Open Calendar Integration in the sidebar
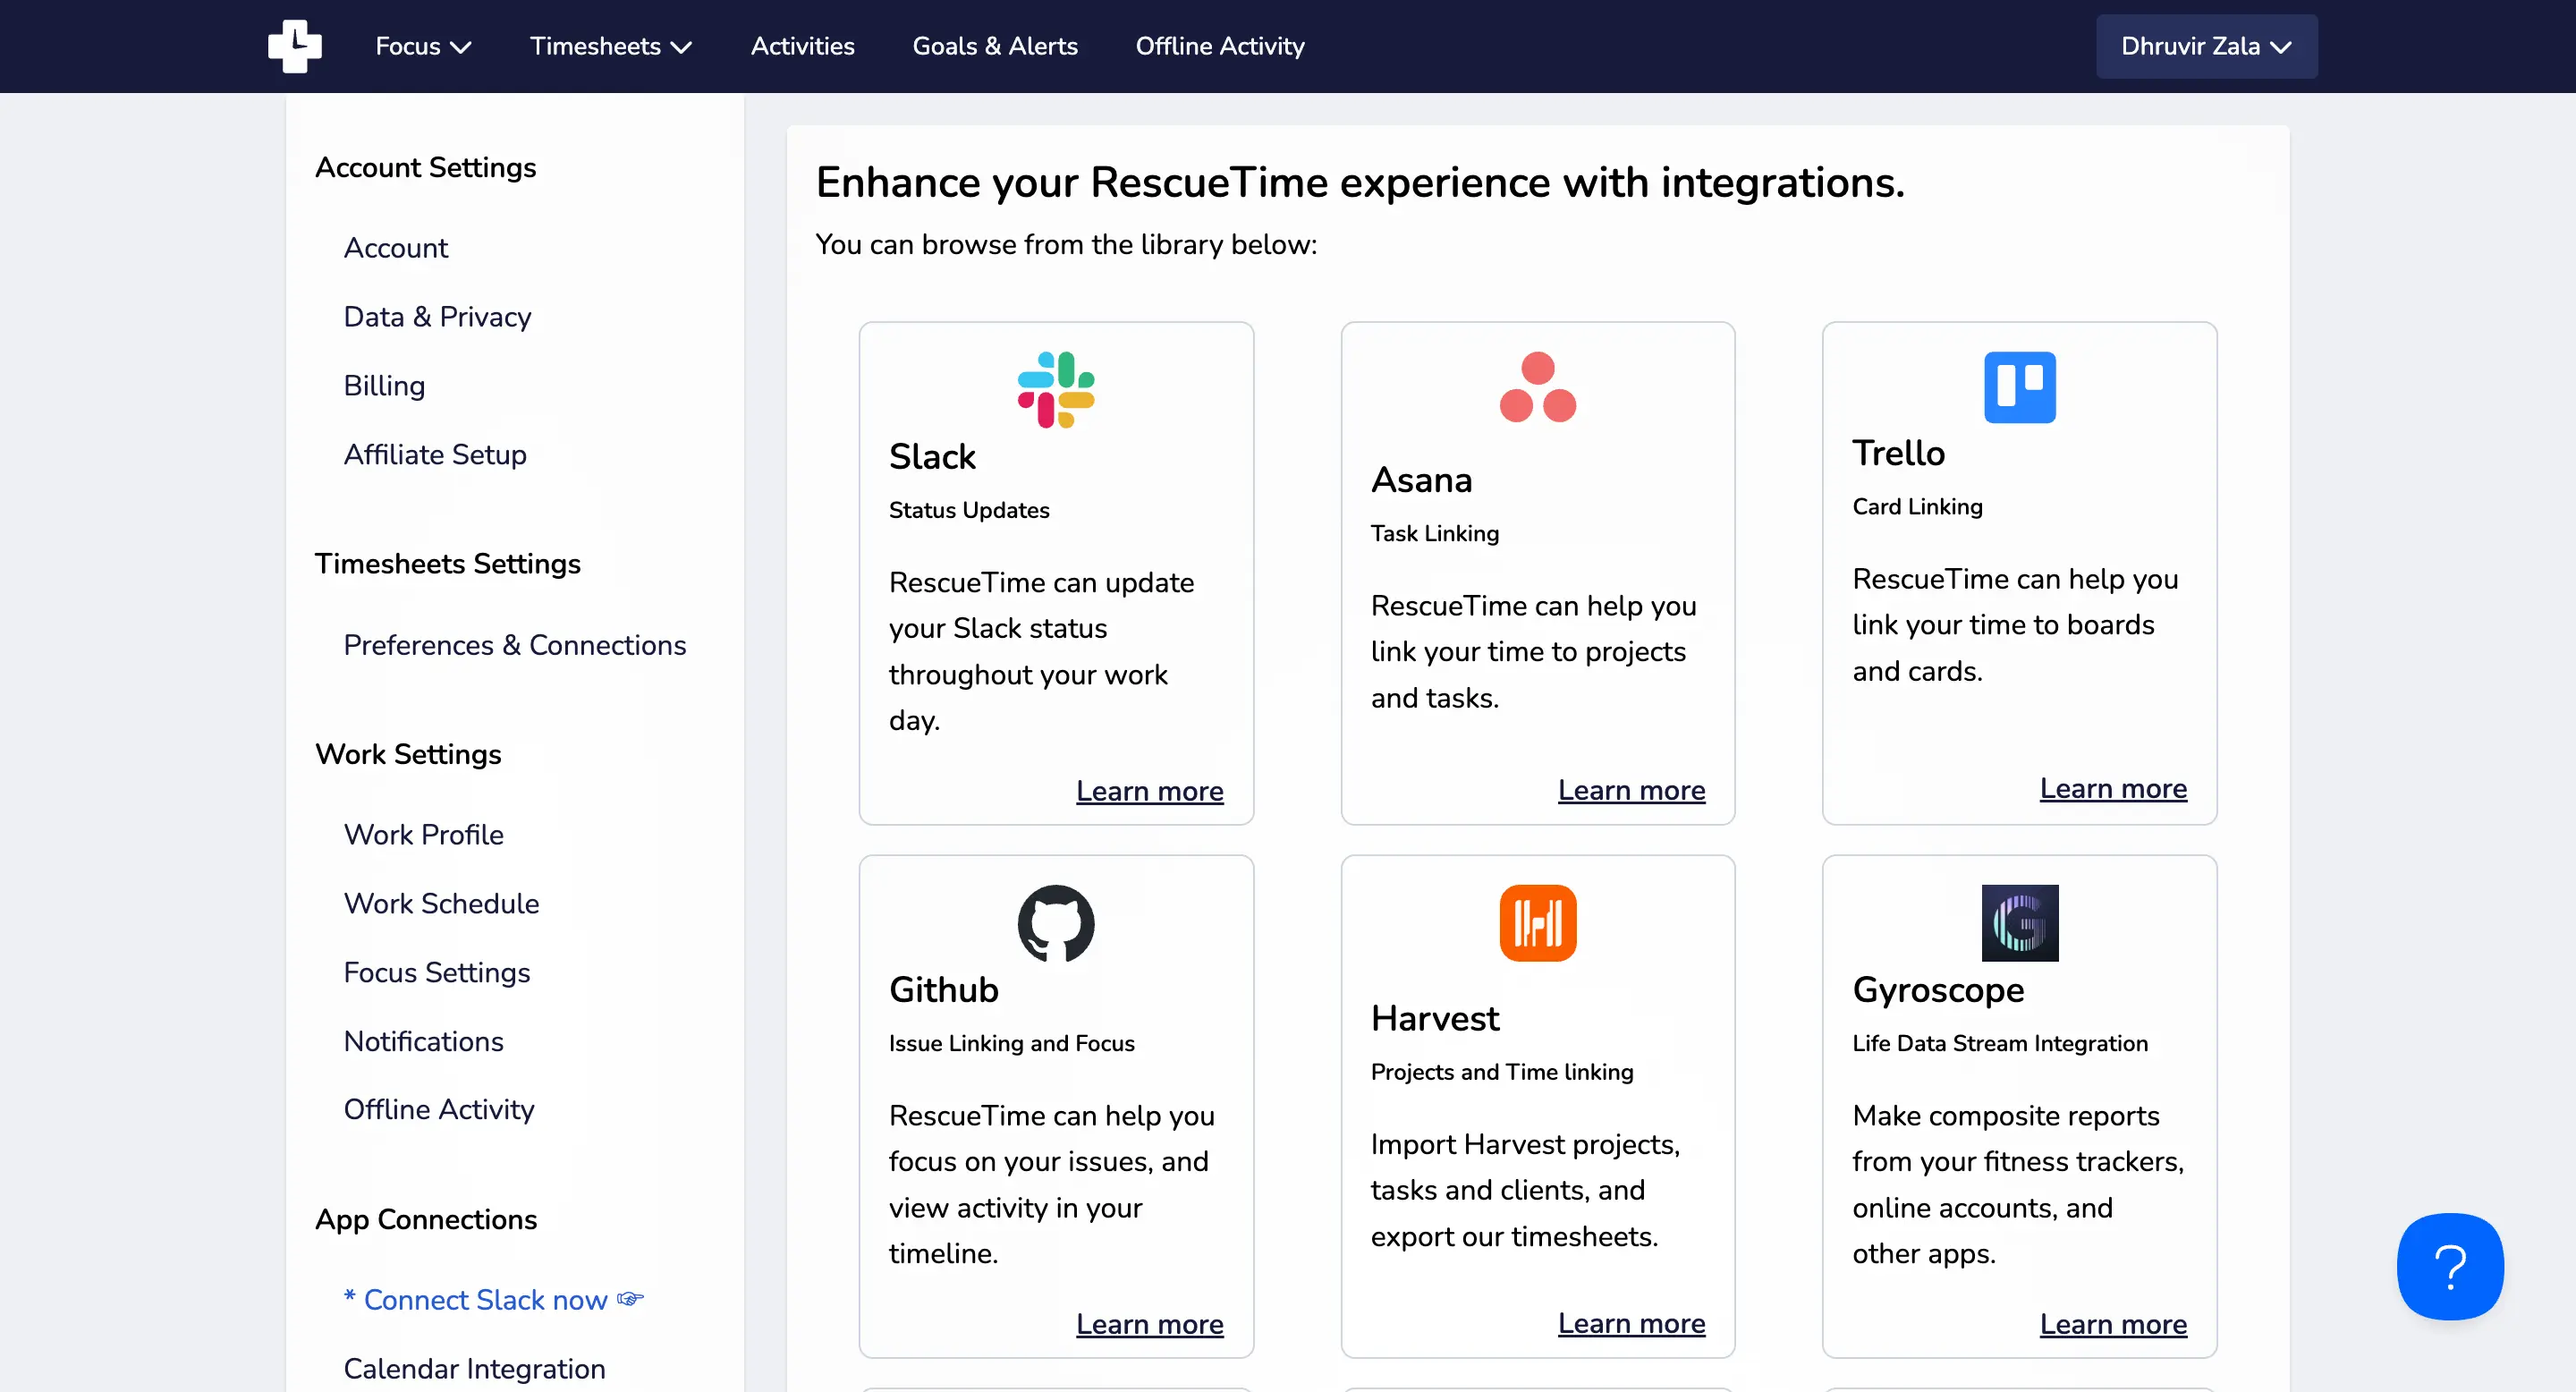 pyautogui.click(x=474, y=1368)
